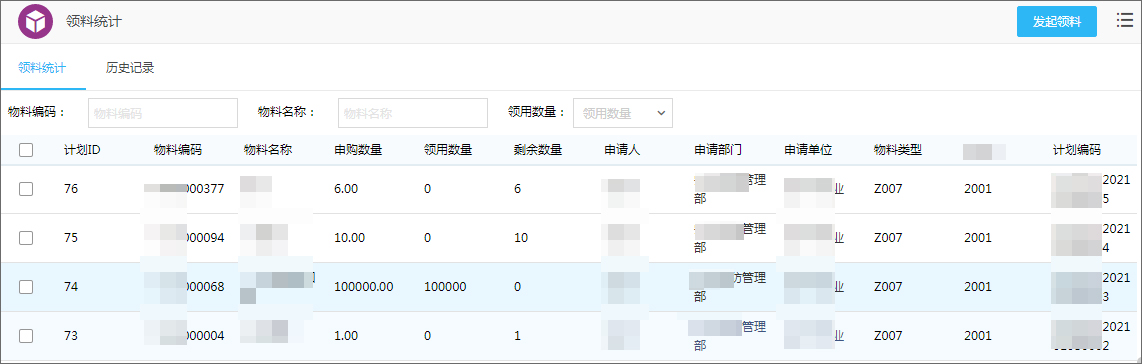This screenshot has height=364, width=1142.
Task: Open the list menu icon beside 发起领料
Action: (x=1125, y=20)
